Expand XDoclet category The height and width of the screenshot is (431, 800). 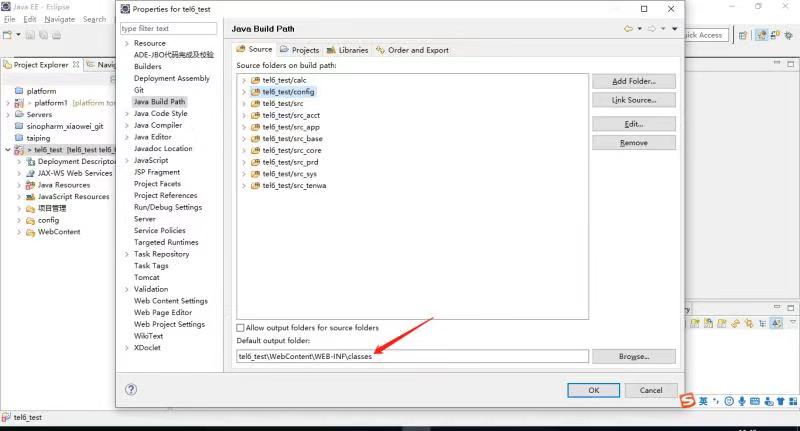(127, 348)
